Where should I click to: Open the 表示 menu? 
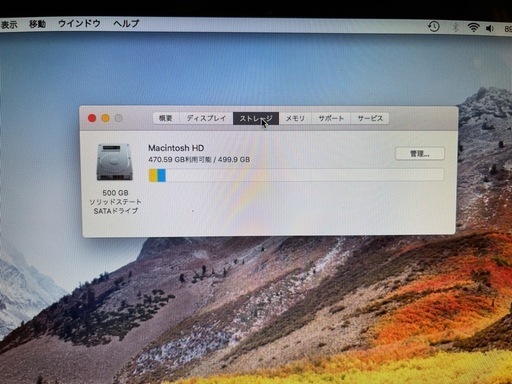pyautogui.click(x=9, y=25)
